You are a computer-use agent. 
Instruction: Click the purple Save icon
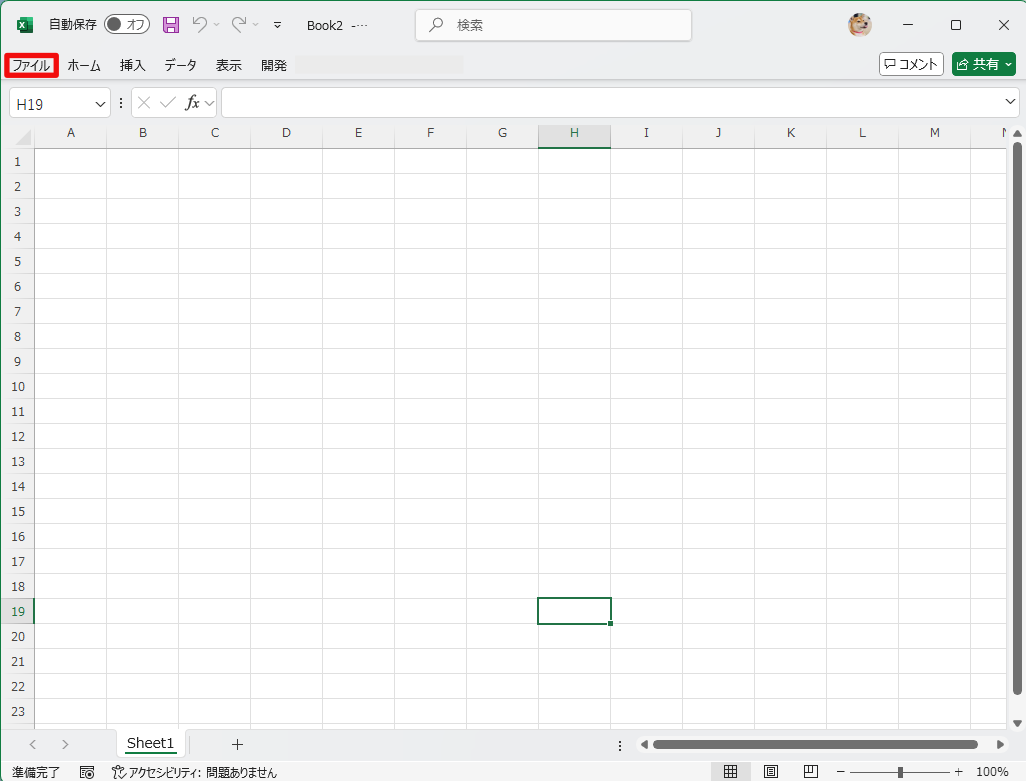coord(171,25)
